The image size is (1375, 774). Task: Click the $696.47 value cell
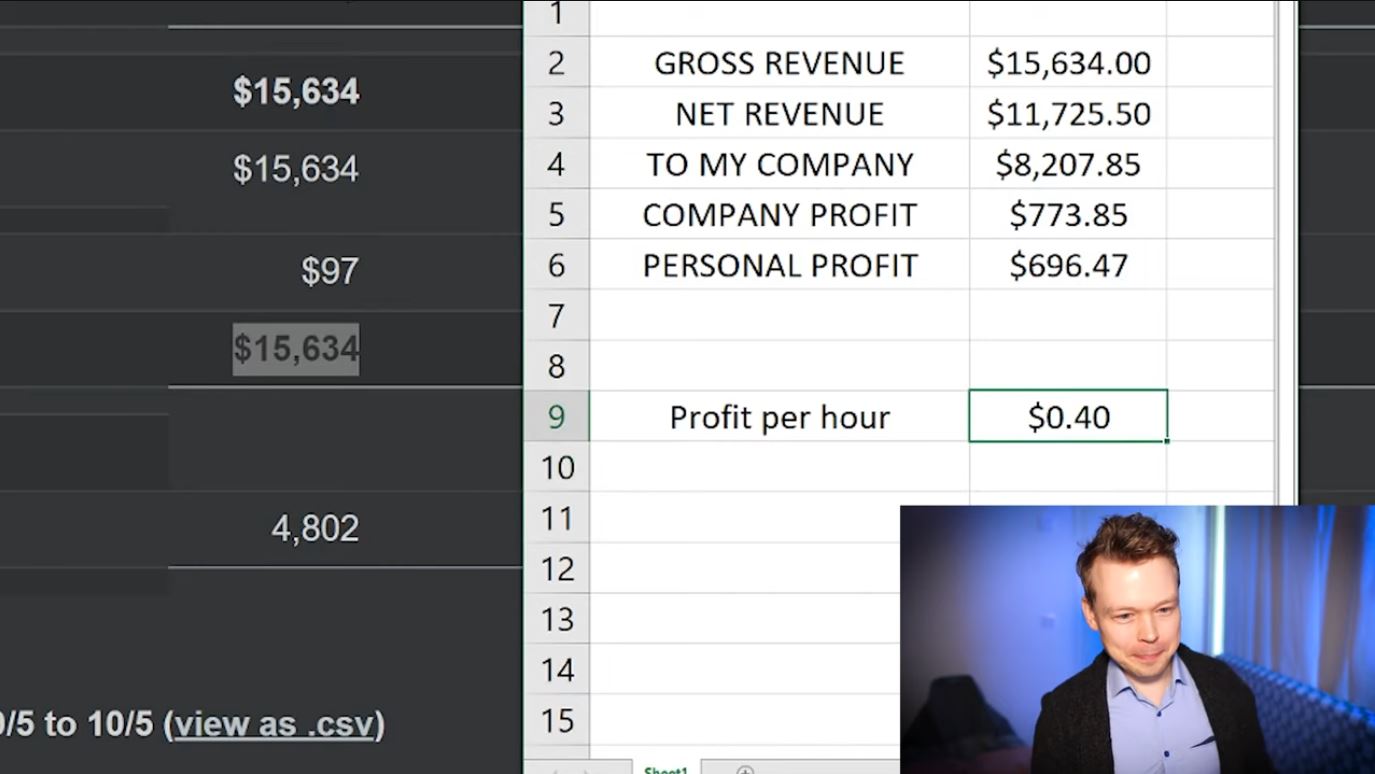[1068, 265]
